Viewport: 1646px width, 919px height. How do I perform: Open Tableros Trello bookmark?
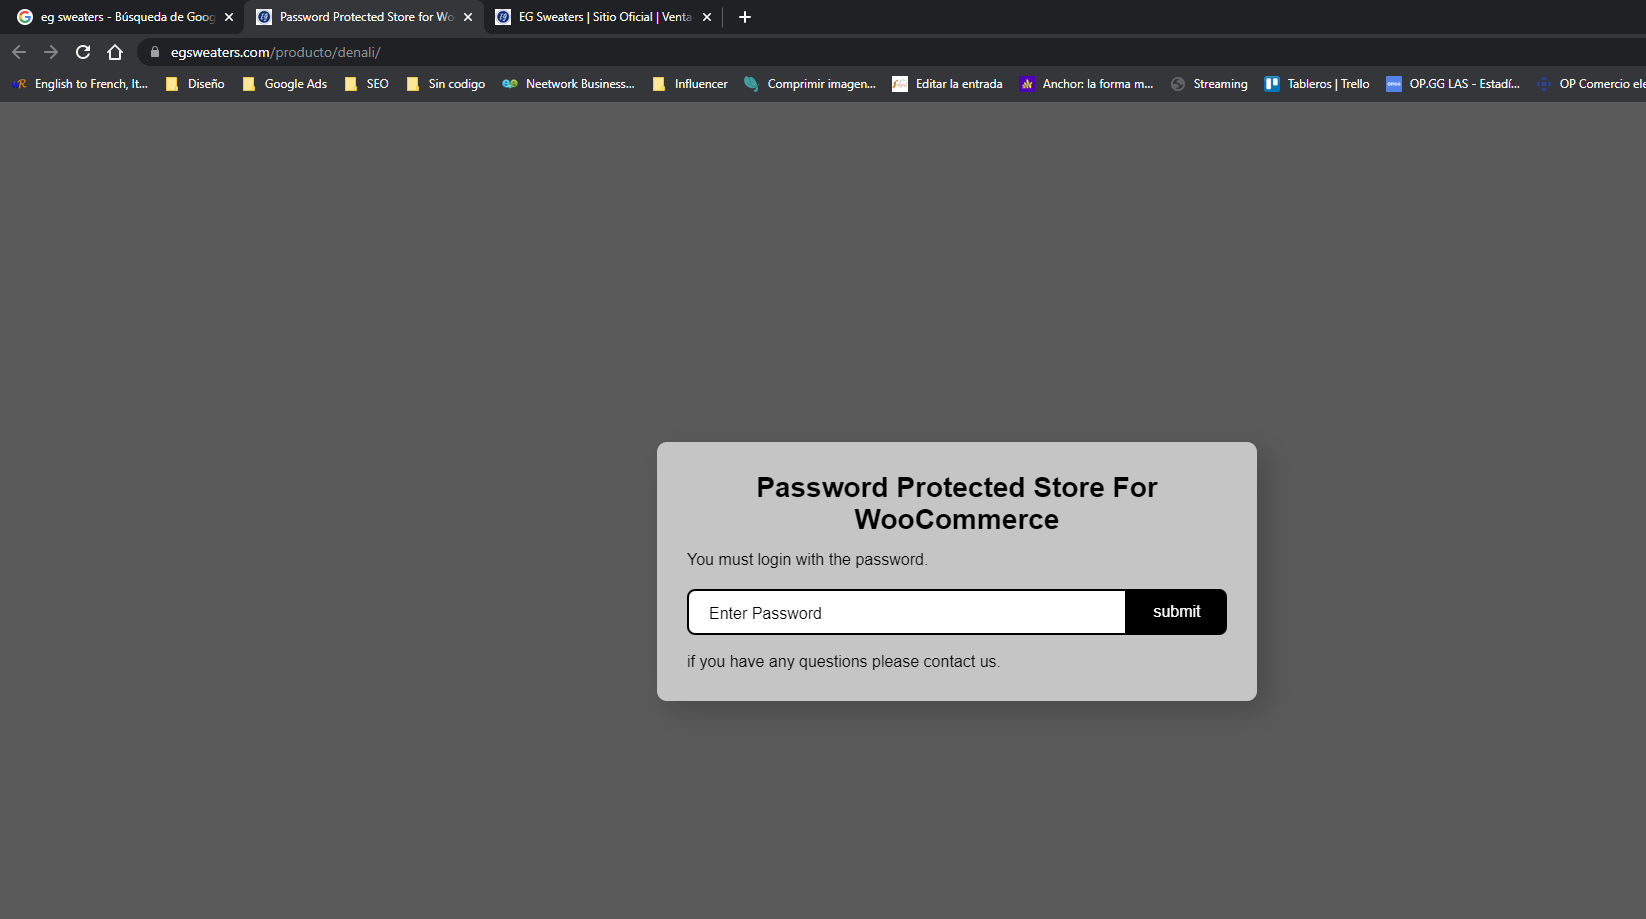pyautogui.click(x=1317, y=84)
